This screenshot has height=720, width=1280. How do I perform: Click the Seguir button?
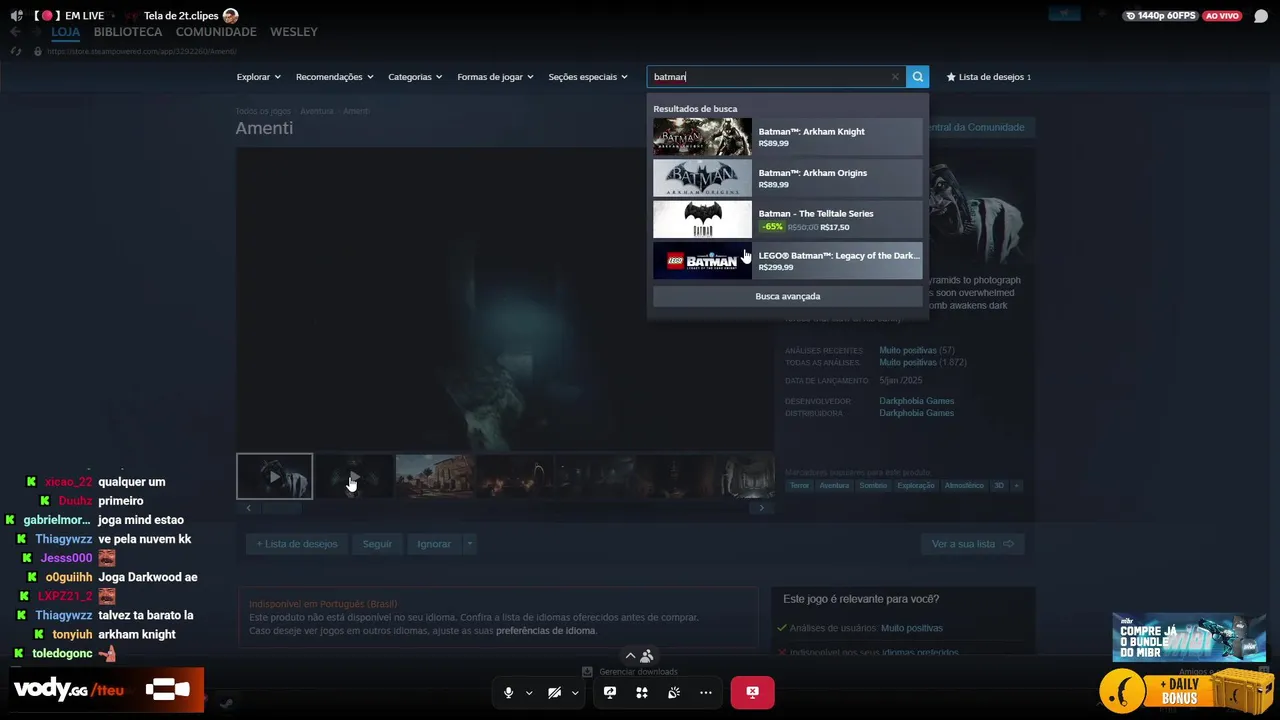377,544
